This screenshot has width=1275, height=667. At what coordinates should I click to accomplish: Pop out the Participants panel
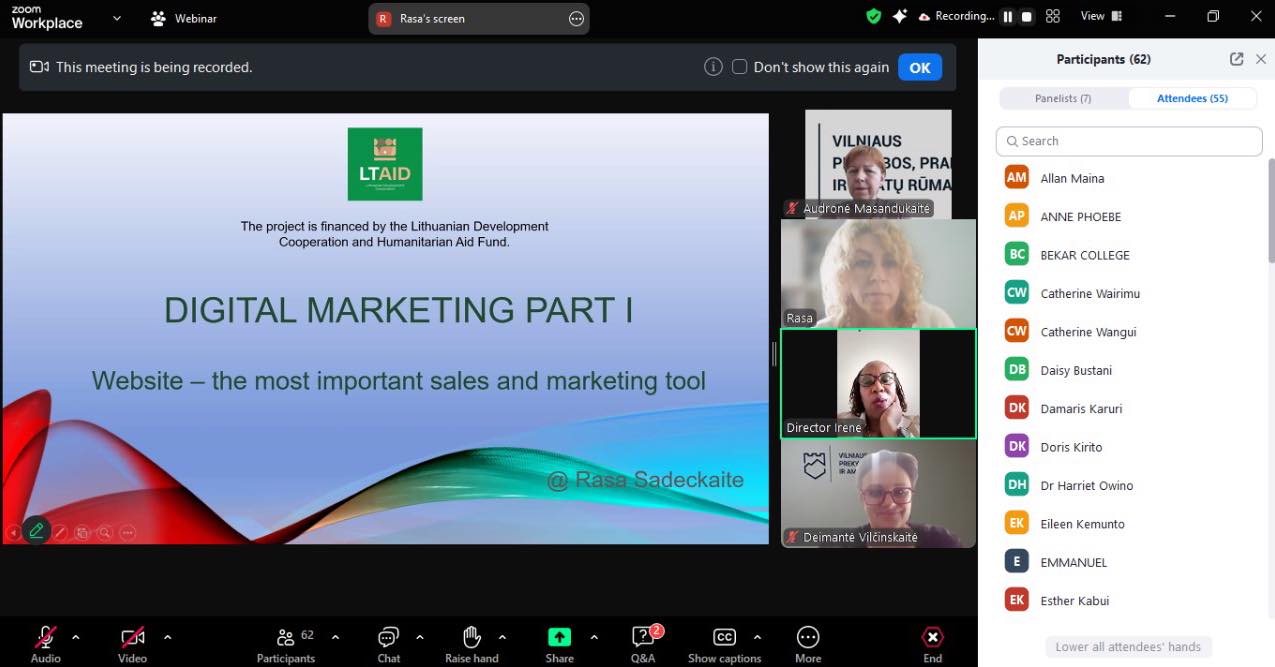point(1237,59)
